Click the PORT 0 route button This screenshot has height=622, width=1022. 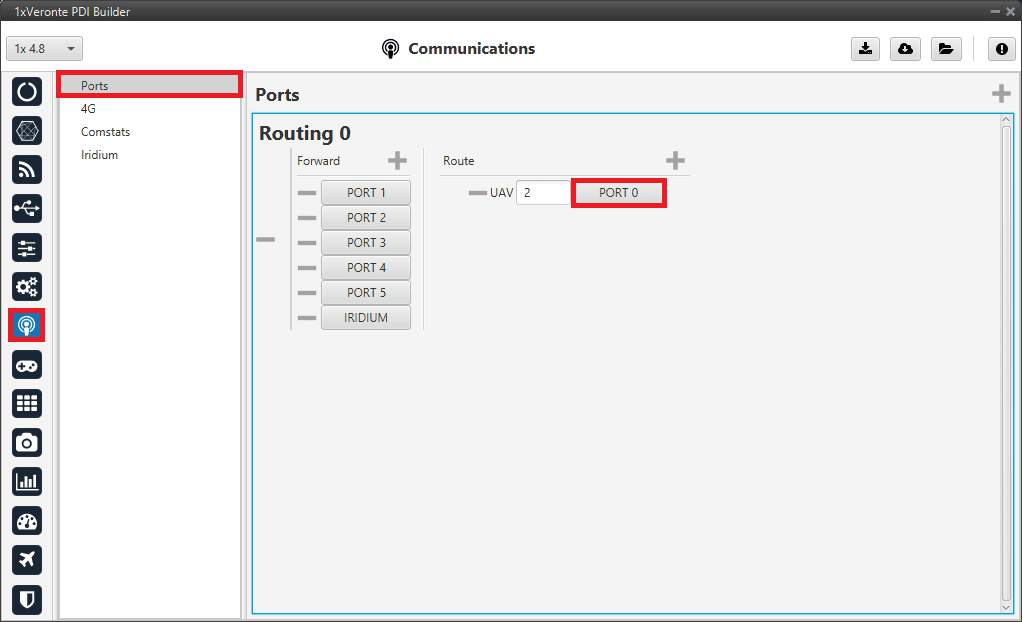618,193
